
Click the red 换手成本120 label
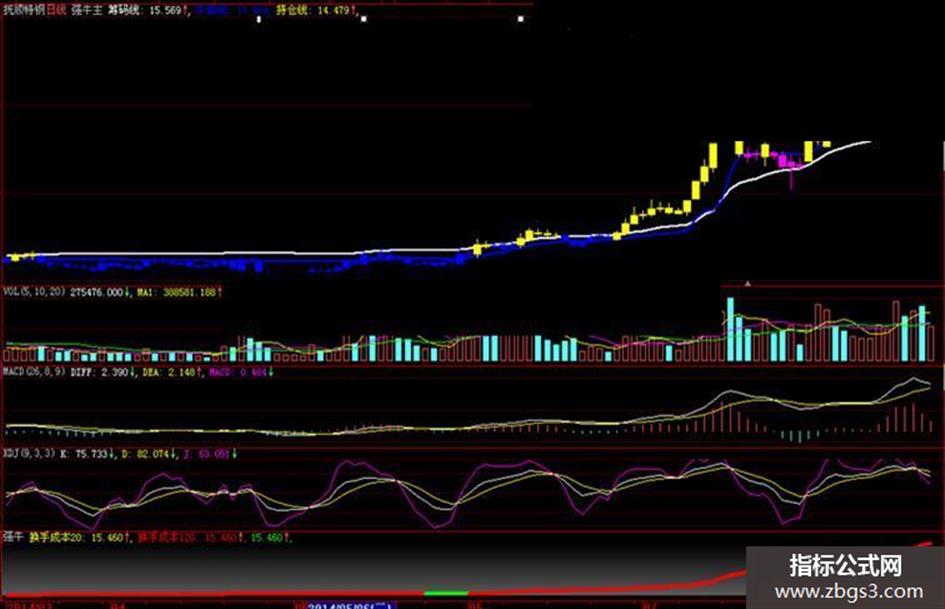166,537
